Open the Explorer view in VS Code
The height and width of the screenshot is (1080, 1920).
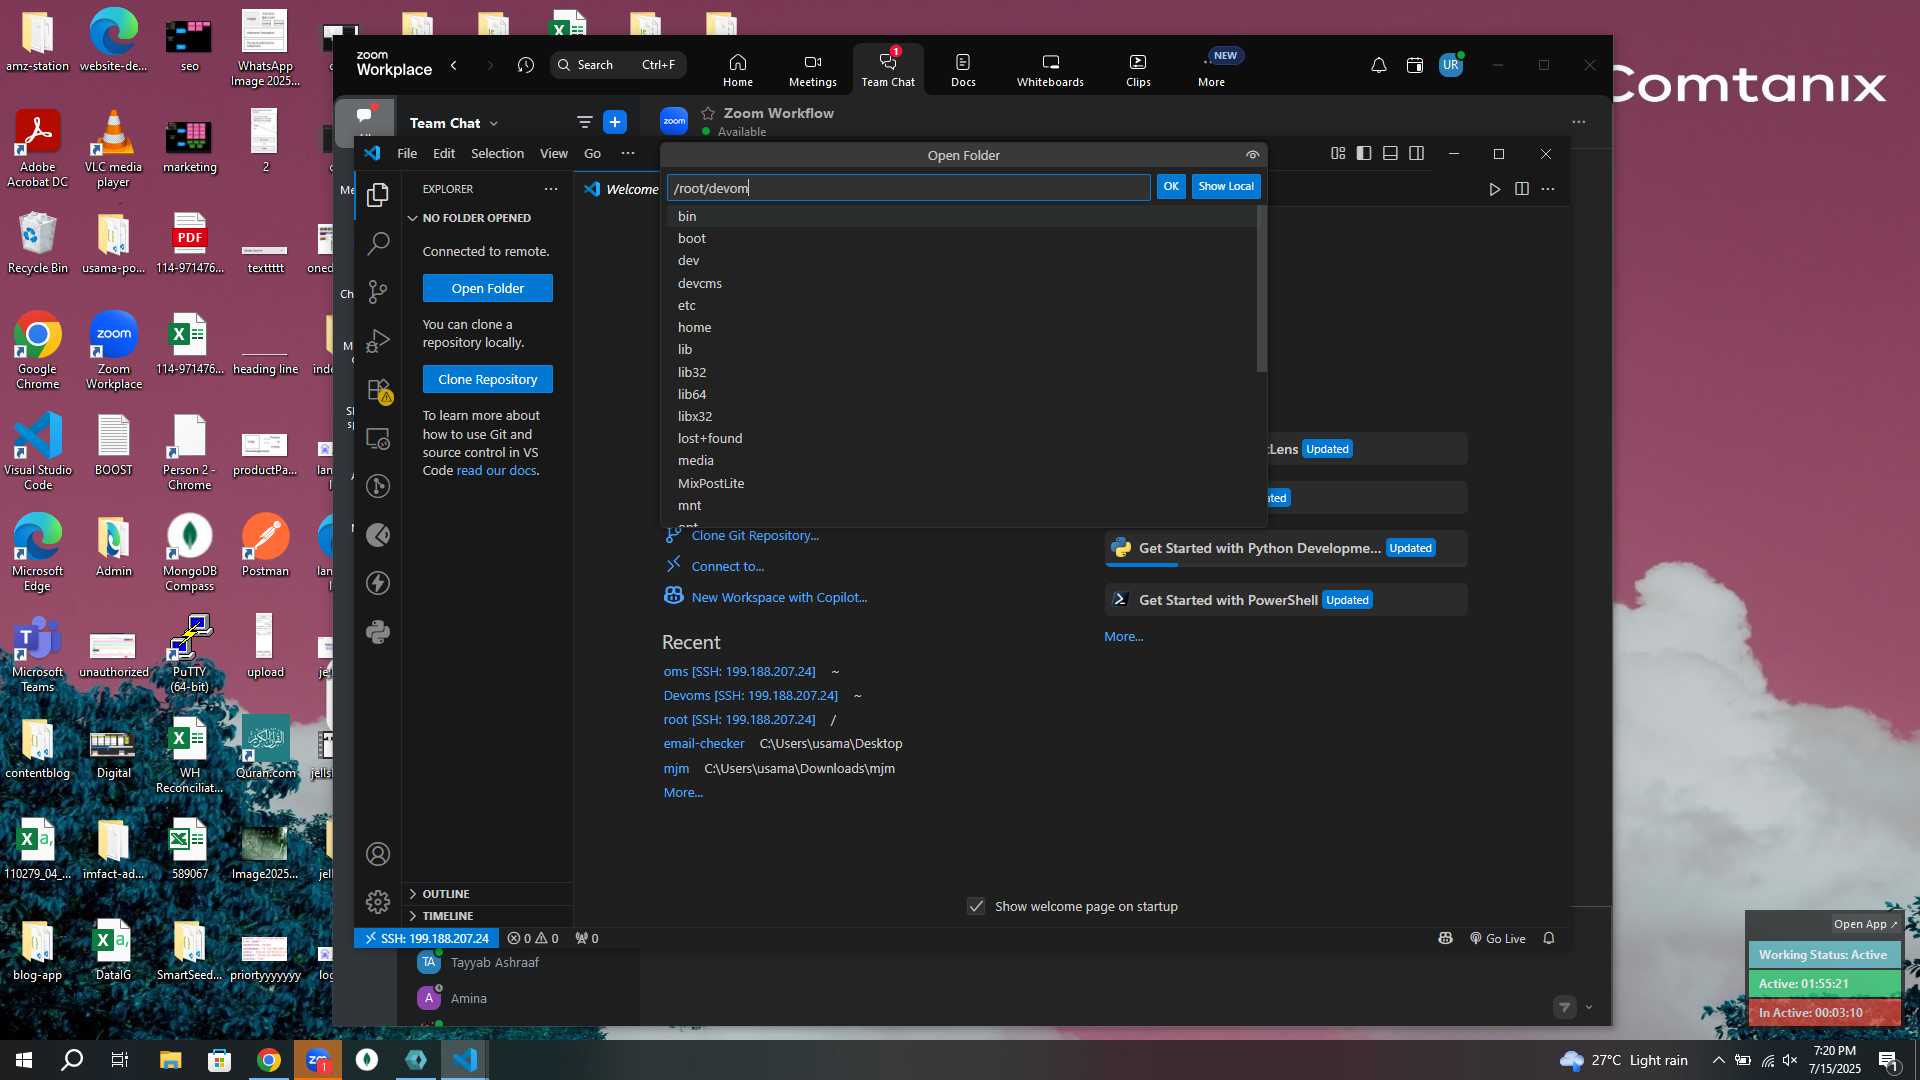tap(378, 195)
